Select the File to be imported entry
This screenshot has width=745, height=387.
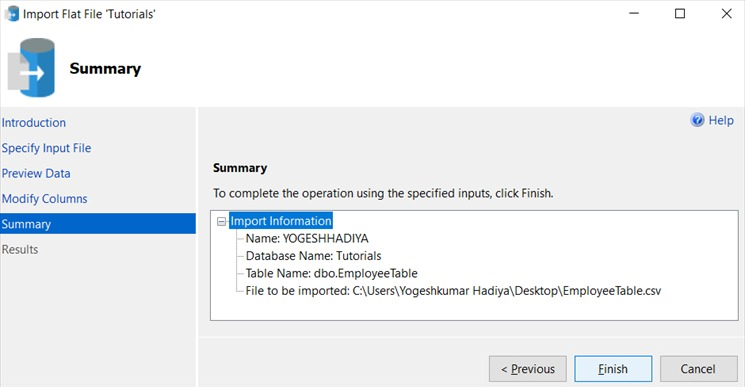point(453,291)
